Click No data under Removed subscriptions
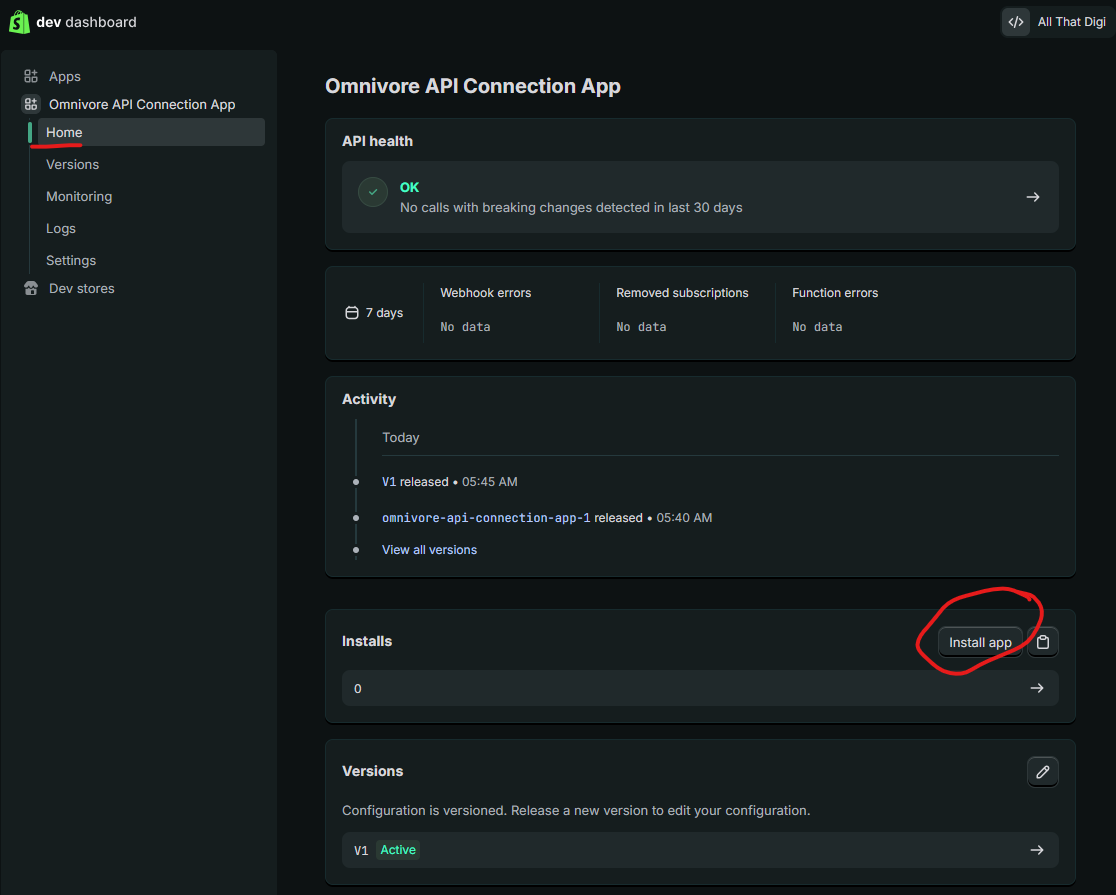The image size is (1116, 895). coord(641,327)
